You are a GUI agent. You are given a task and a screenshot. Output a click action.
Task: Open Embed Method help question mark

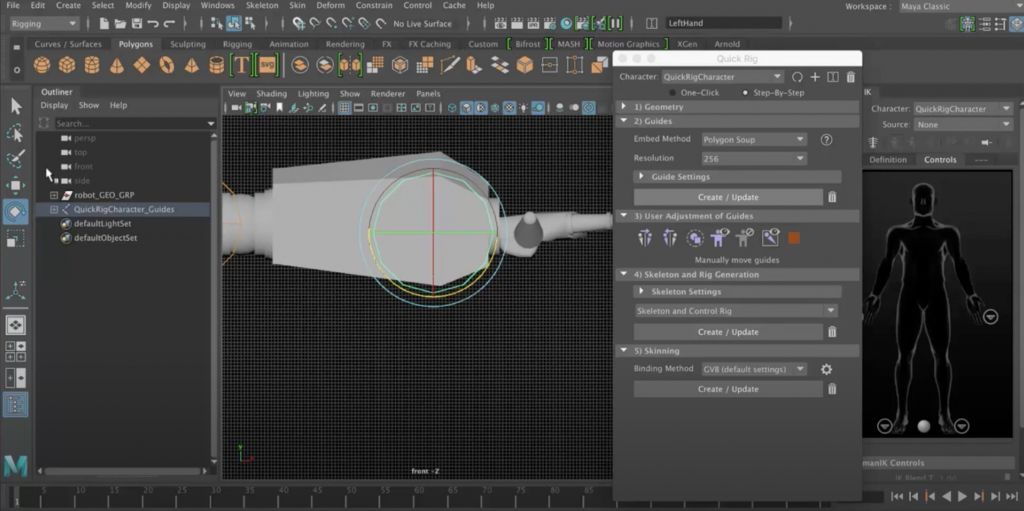pos(826,140)
